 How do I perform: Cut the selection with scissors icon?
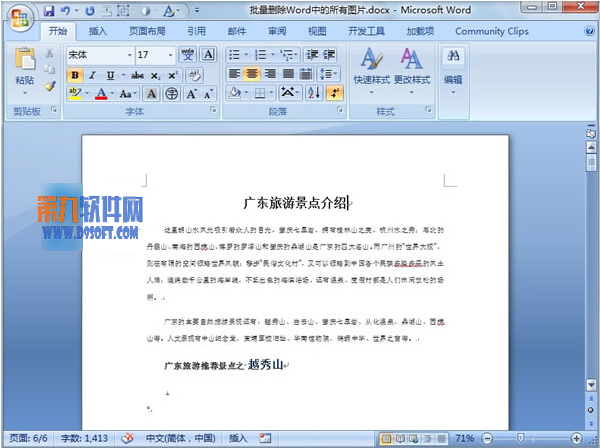pos(49,53)
